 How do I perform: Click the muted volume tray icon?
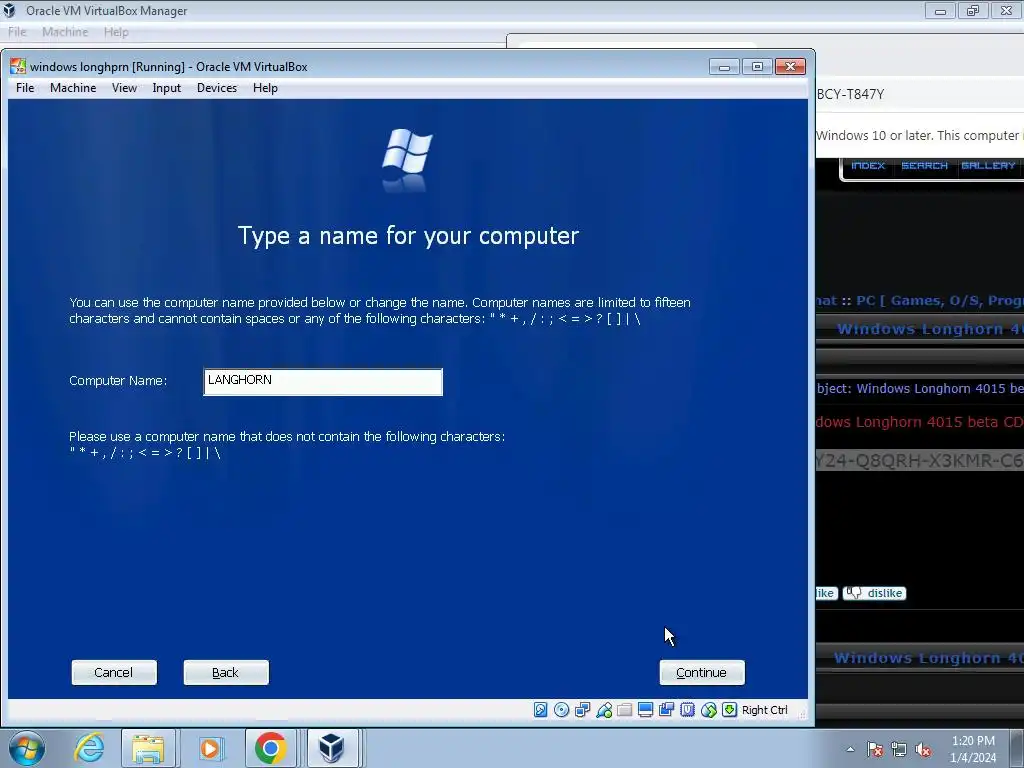pyautogui.click(x=923, y=750)
